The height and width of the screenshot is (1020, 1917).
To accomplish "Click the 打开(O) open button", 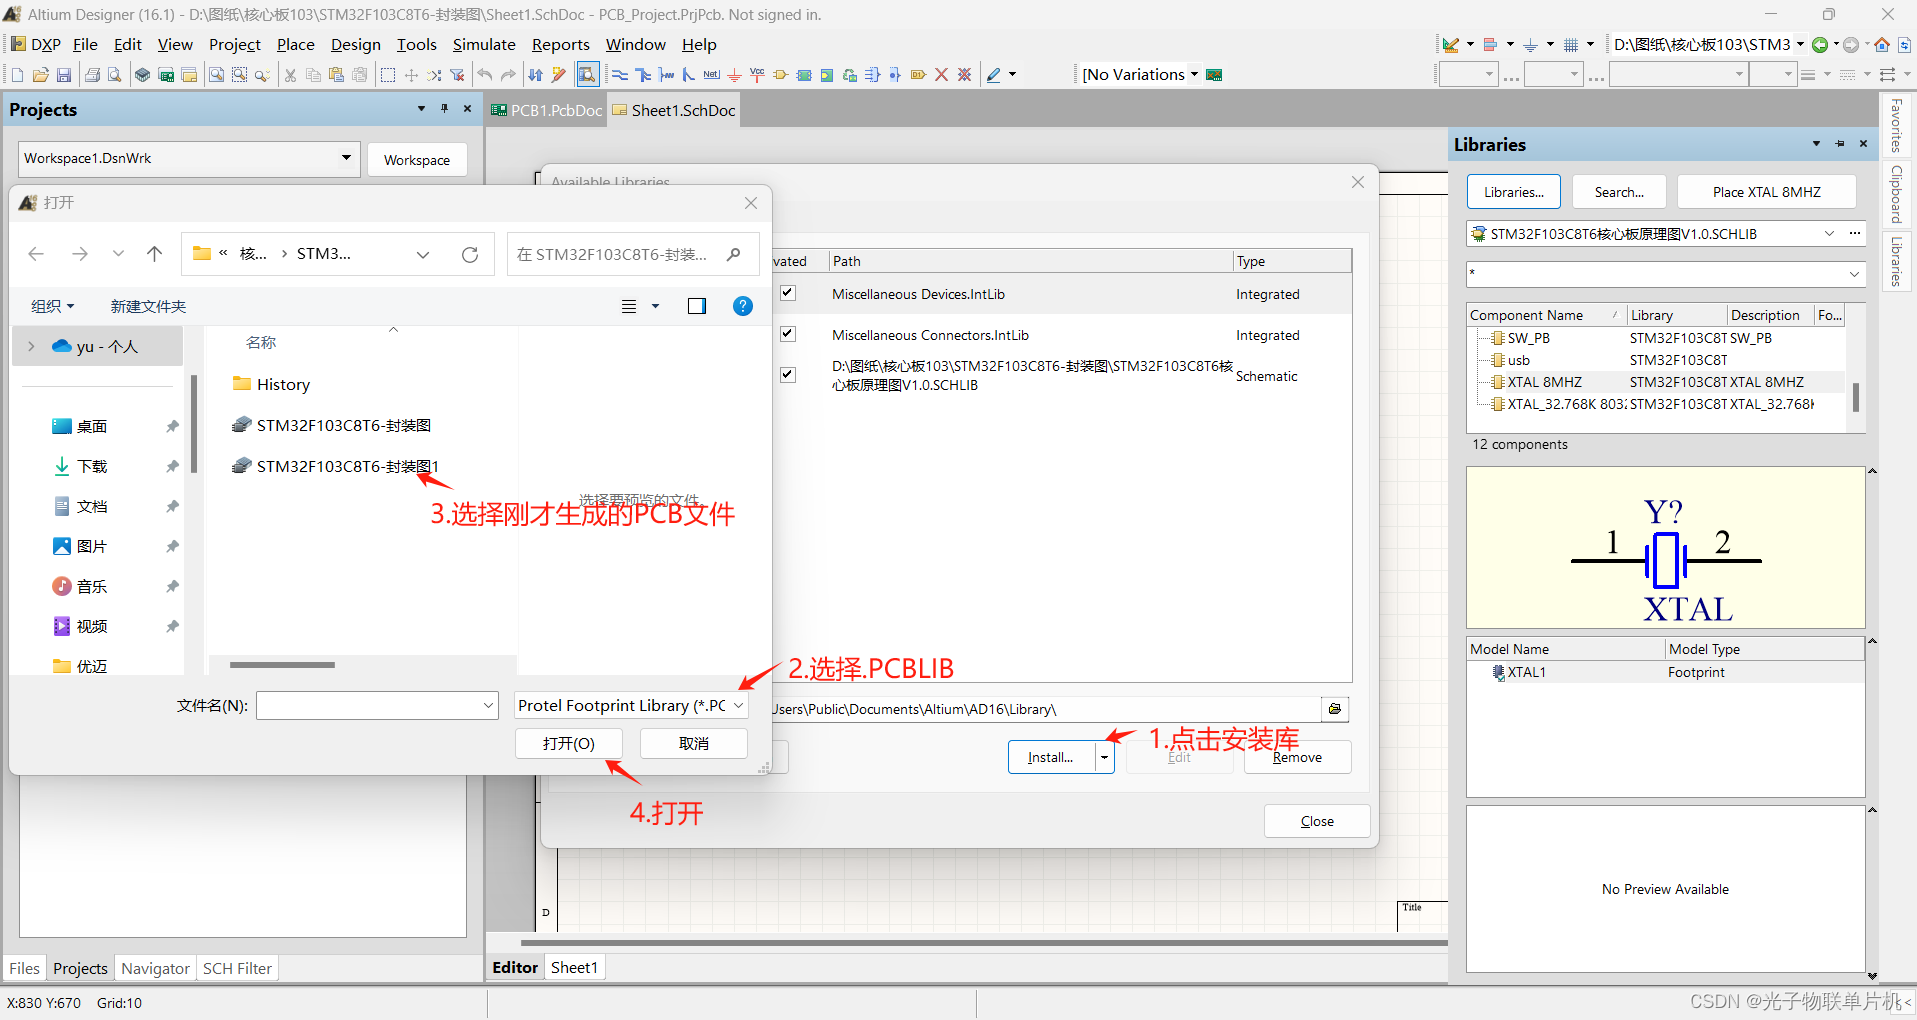I will click(x=569, y=744).
